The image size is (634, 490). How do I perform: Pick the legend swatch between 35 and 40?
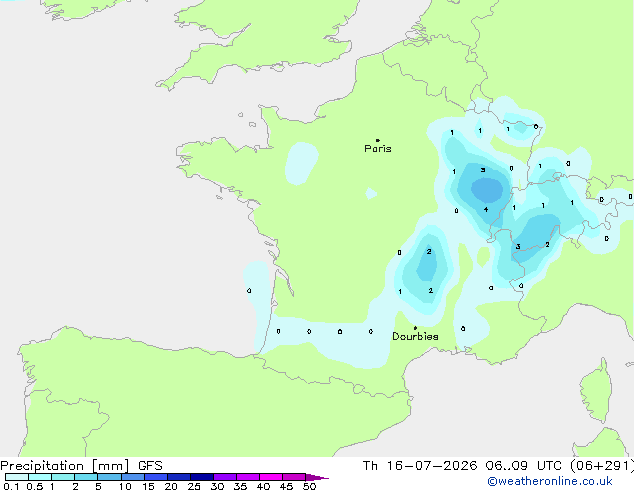click(248, 477)
